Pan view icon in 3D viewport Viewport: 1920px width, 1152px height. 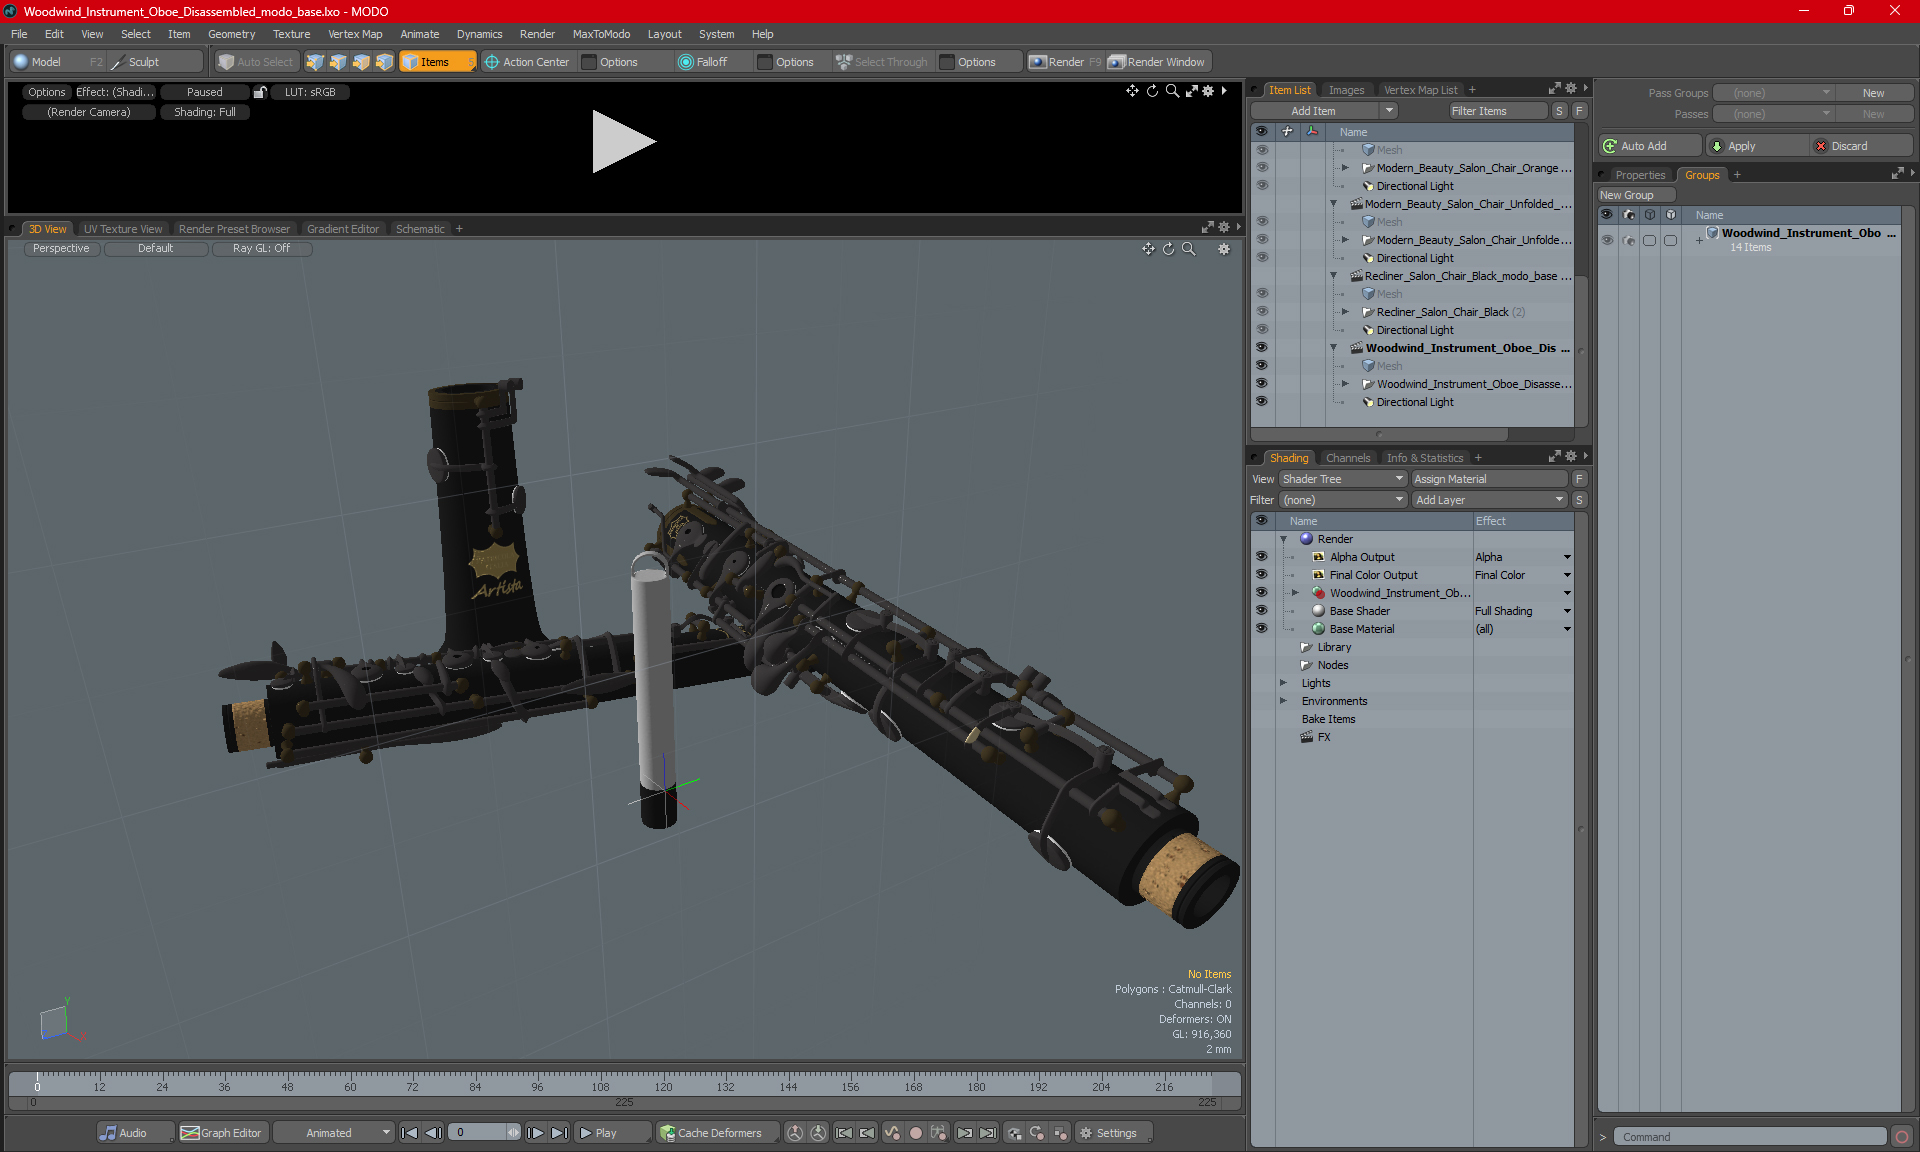(x=1148, y=249)
